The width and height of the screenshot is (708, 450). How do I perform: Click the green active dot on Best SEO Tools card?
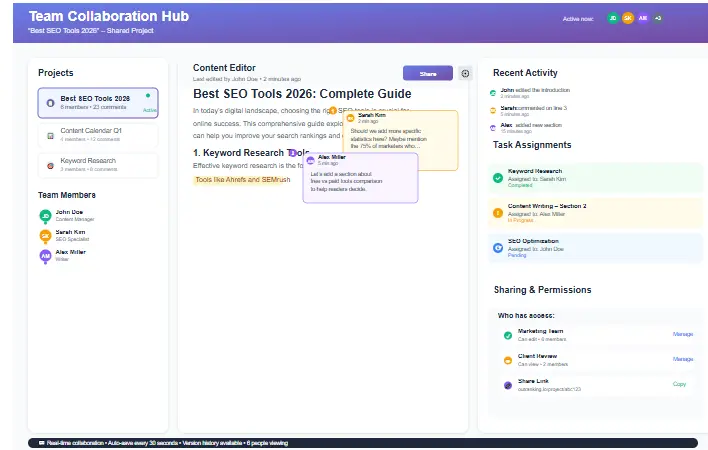point(148,95)
